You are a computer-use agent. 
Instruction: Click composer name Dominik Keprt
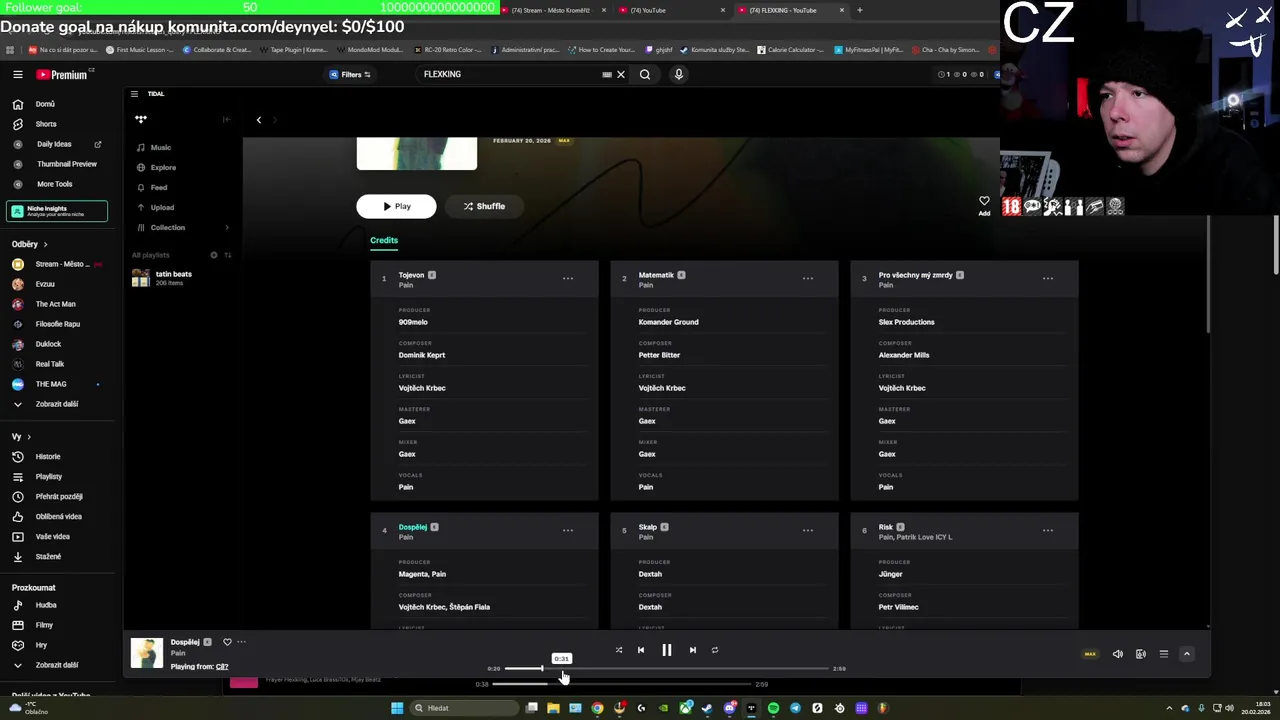click(422, 355)
